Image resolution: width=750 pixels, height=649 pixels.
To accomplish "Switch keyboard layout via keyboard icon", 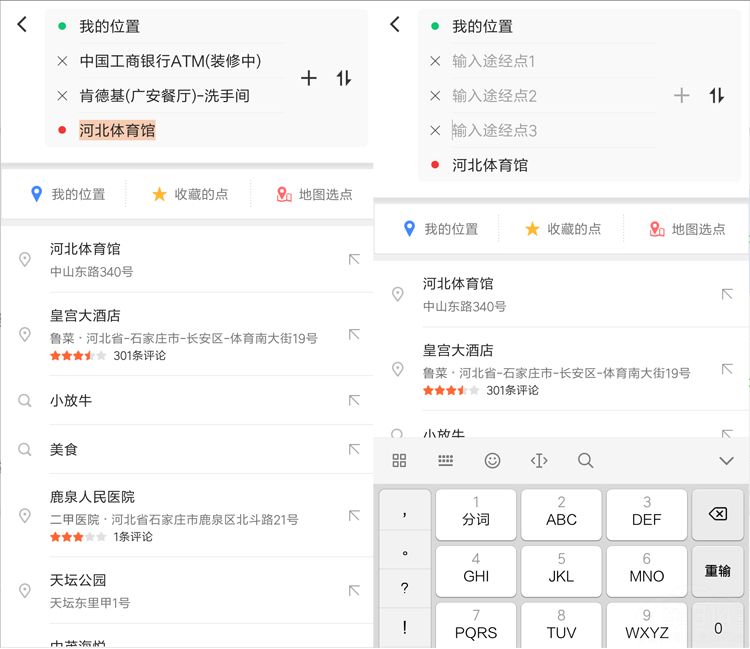I will point(446,460).
